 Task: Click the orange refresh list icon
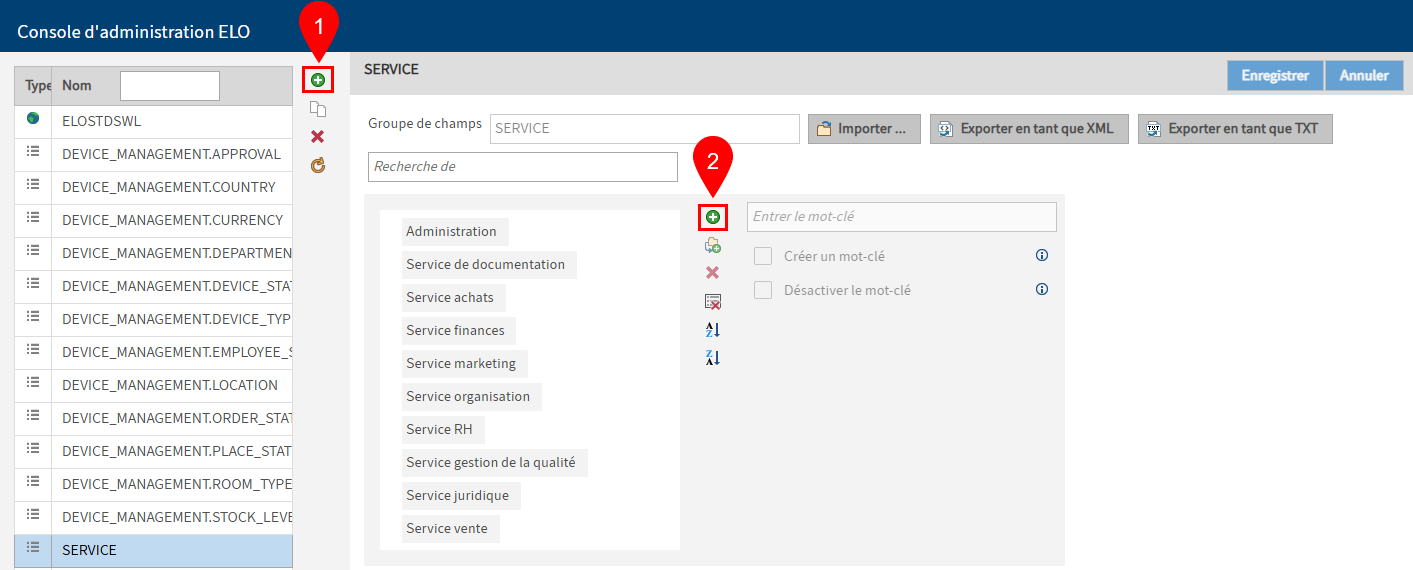[x=318, y=165]
